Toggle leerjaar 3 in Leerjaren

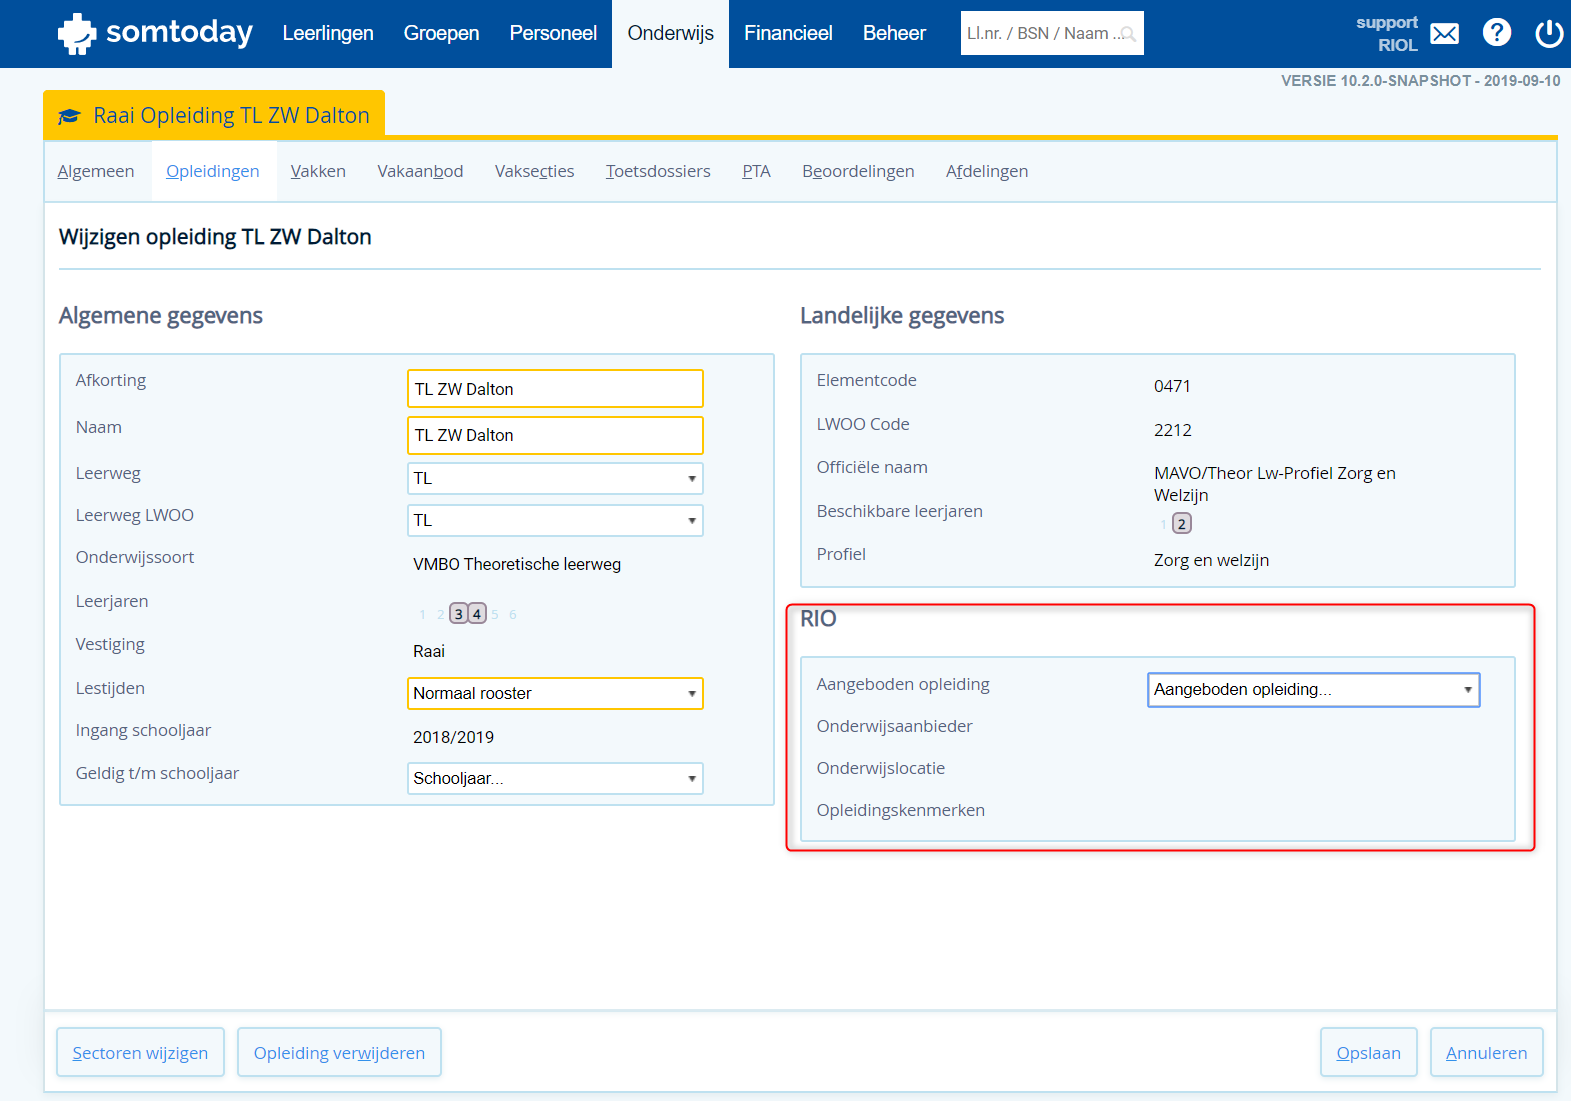click(x=459, y=614)
